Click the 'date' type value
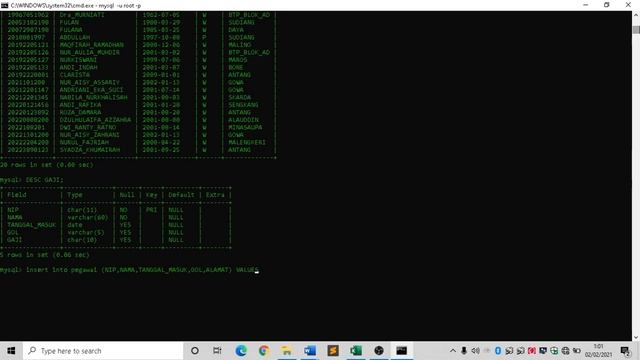 75,225
